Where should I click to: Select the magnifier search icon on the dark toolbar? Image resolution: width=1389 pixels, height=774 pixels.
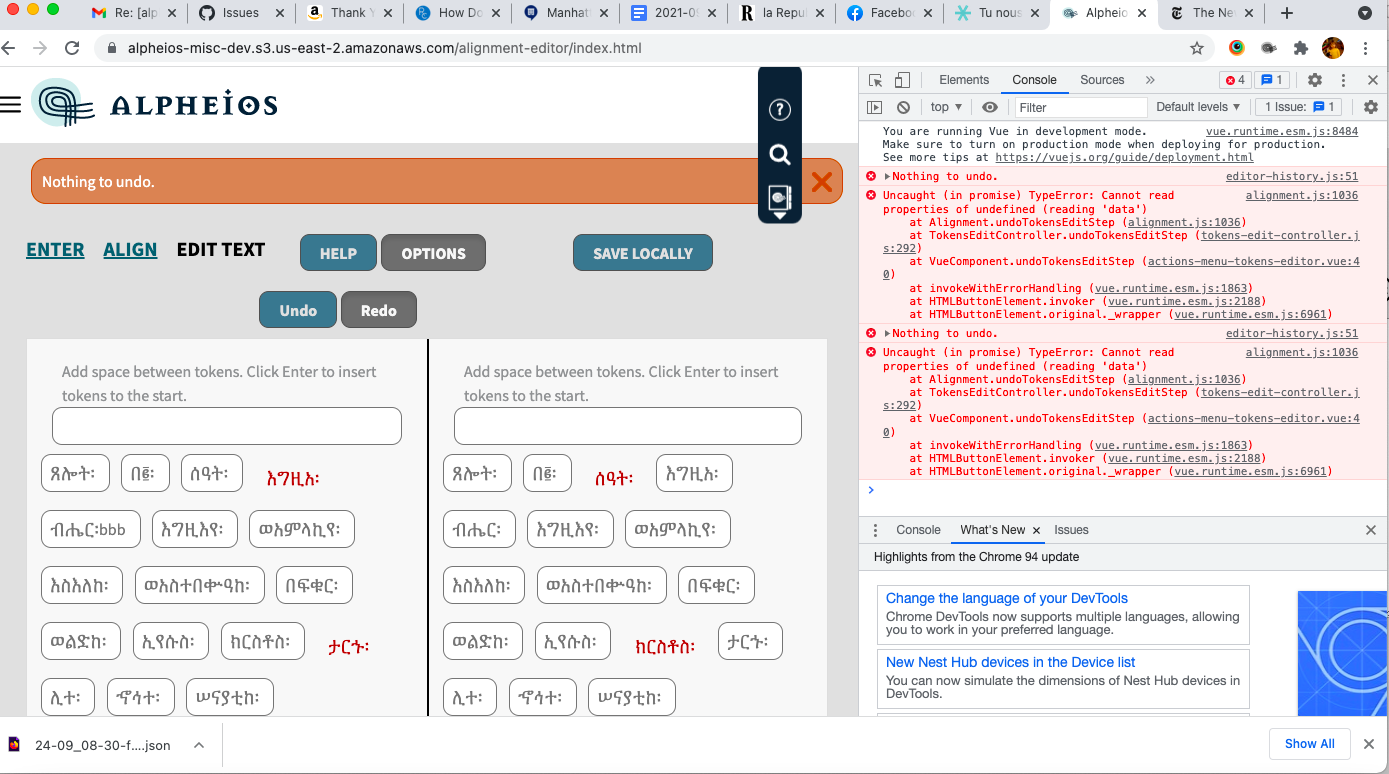[780, 155]
